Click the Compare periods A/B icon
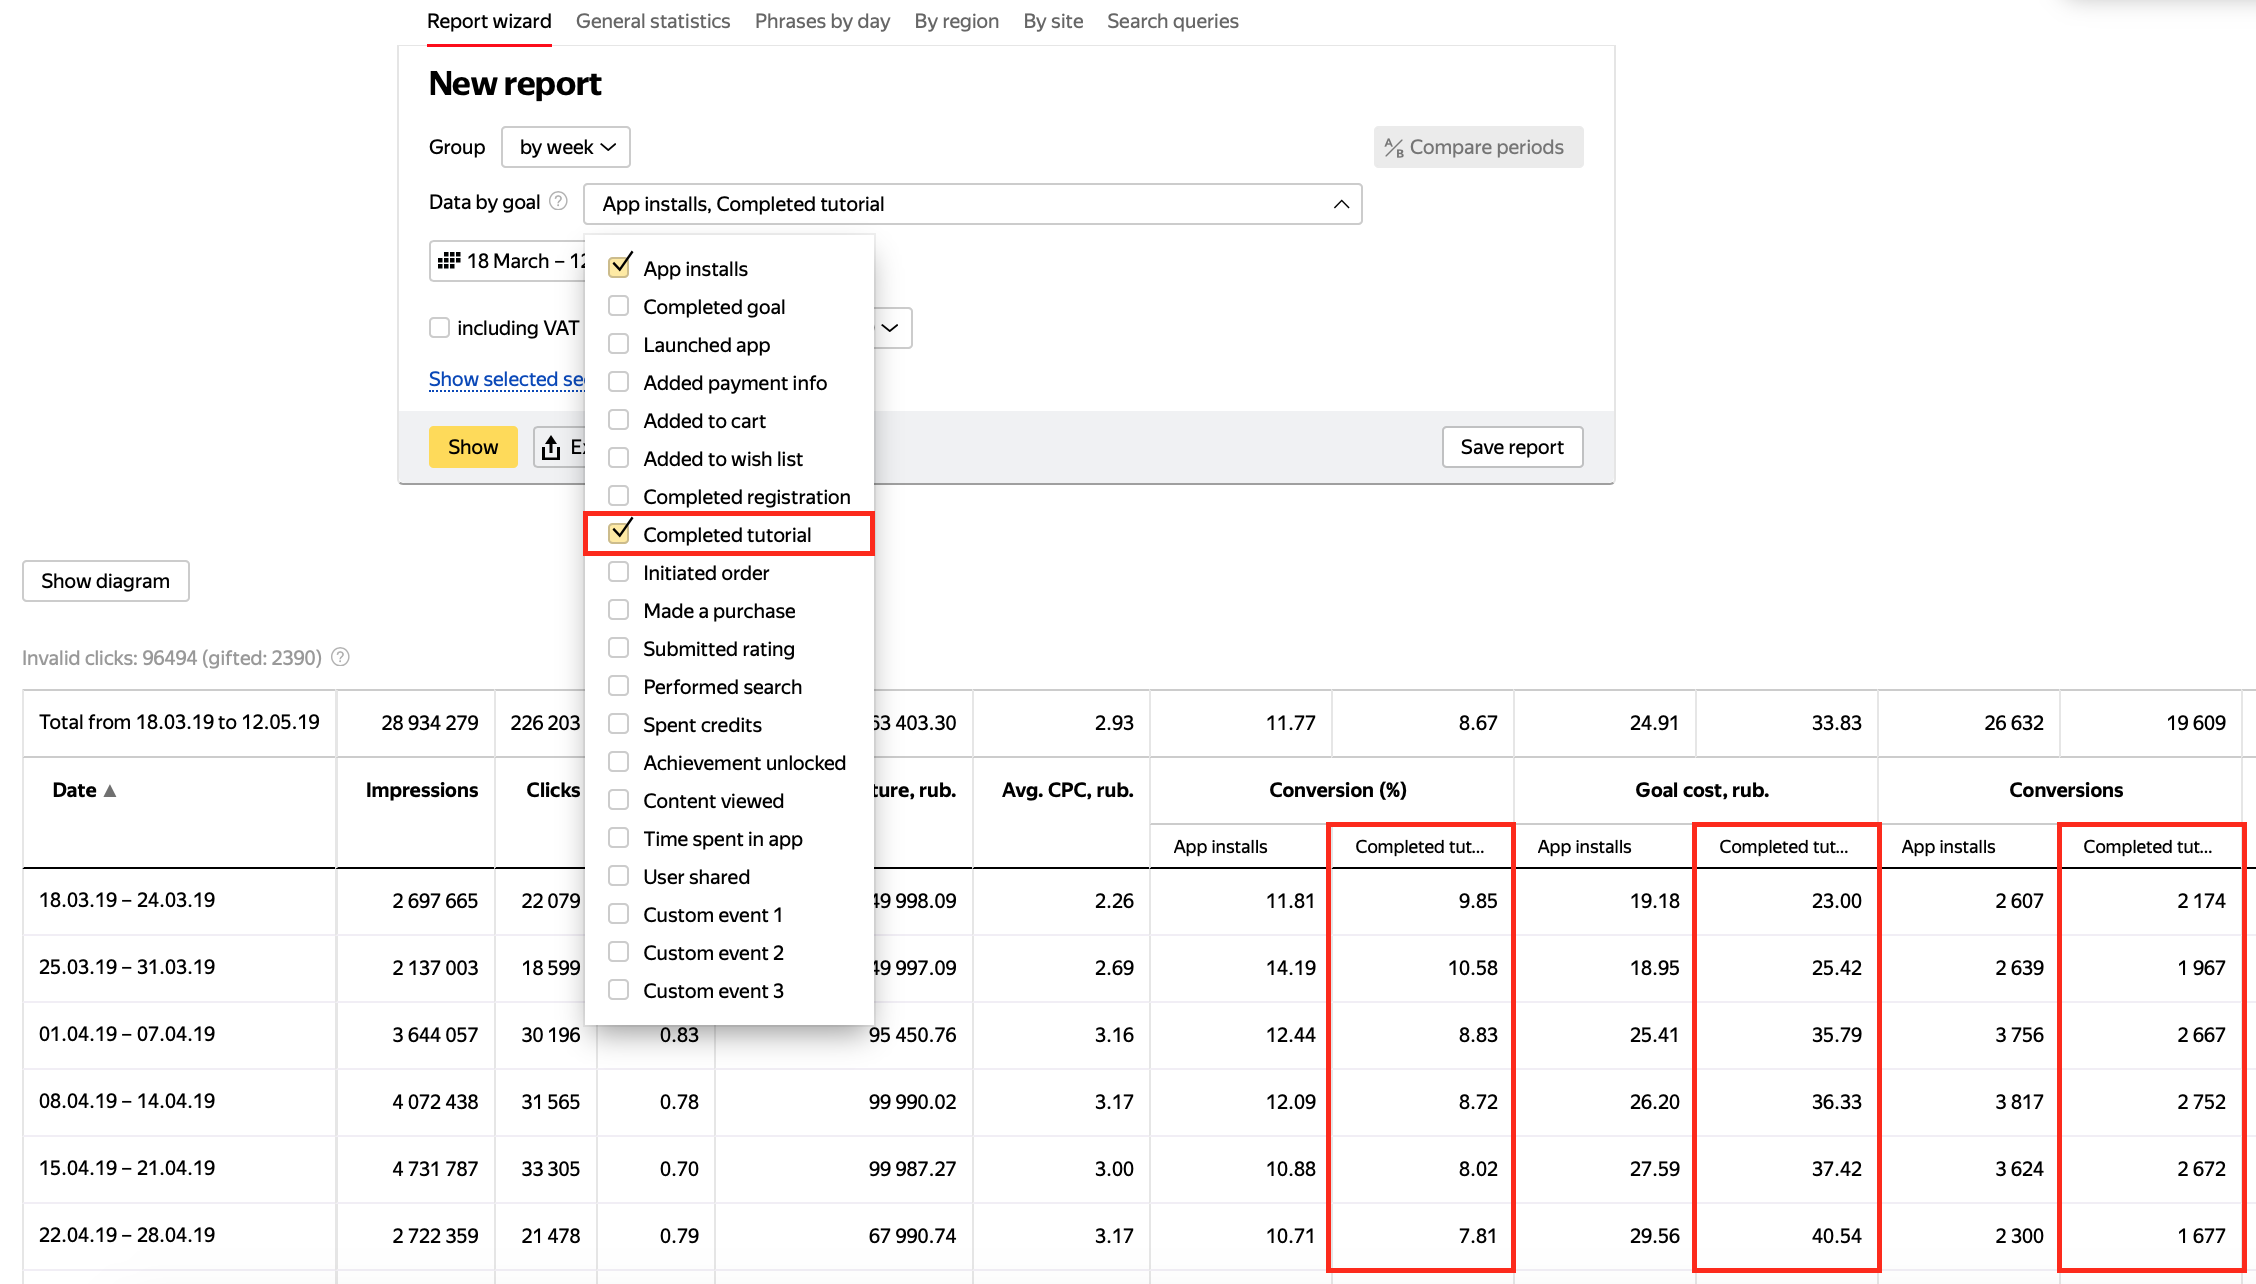The image size is (2256, 1284). click(x=1393, y=148)
